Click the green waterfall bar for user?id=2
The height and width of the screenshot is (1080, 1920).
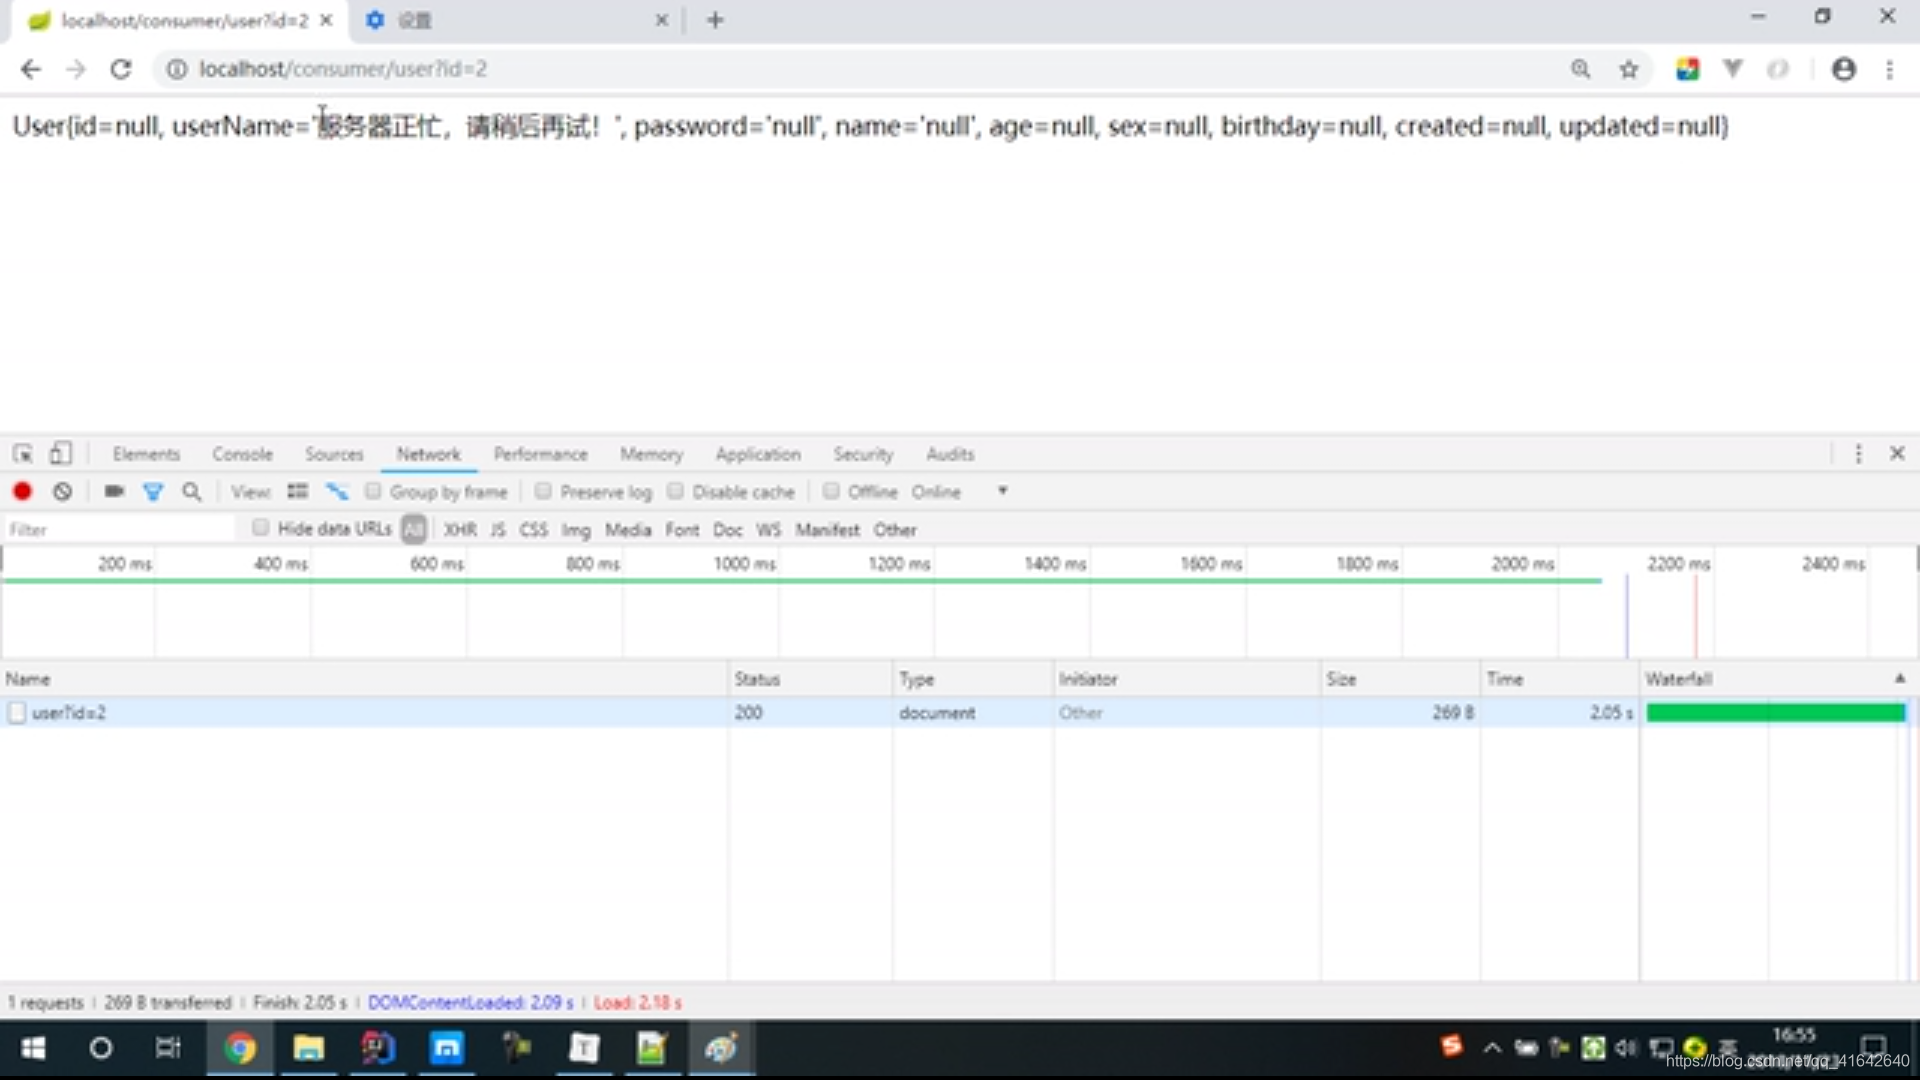(1776, 713)
